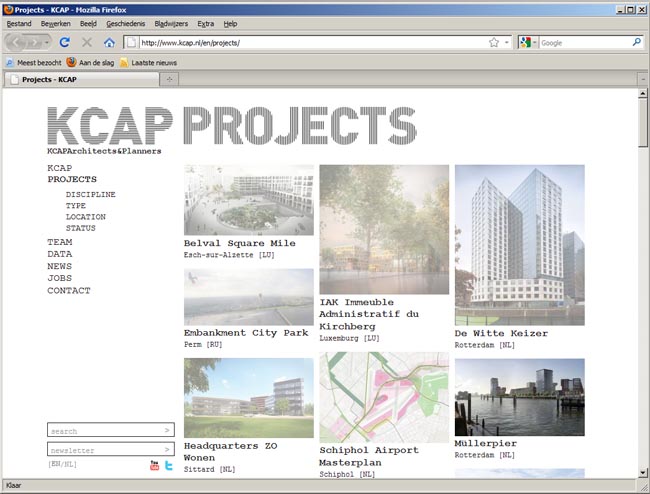Go to the TEAM page

60,242
